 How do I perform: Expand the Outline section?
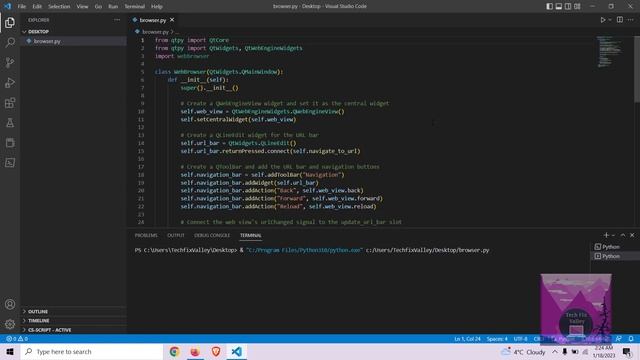click(x=73, y=311)
